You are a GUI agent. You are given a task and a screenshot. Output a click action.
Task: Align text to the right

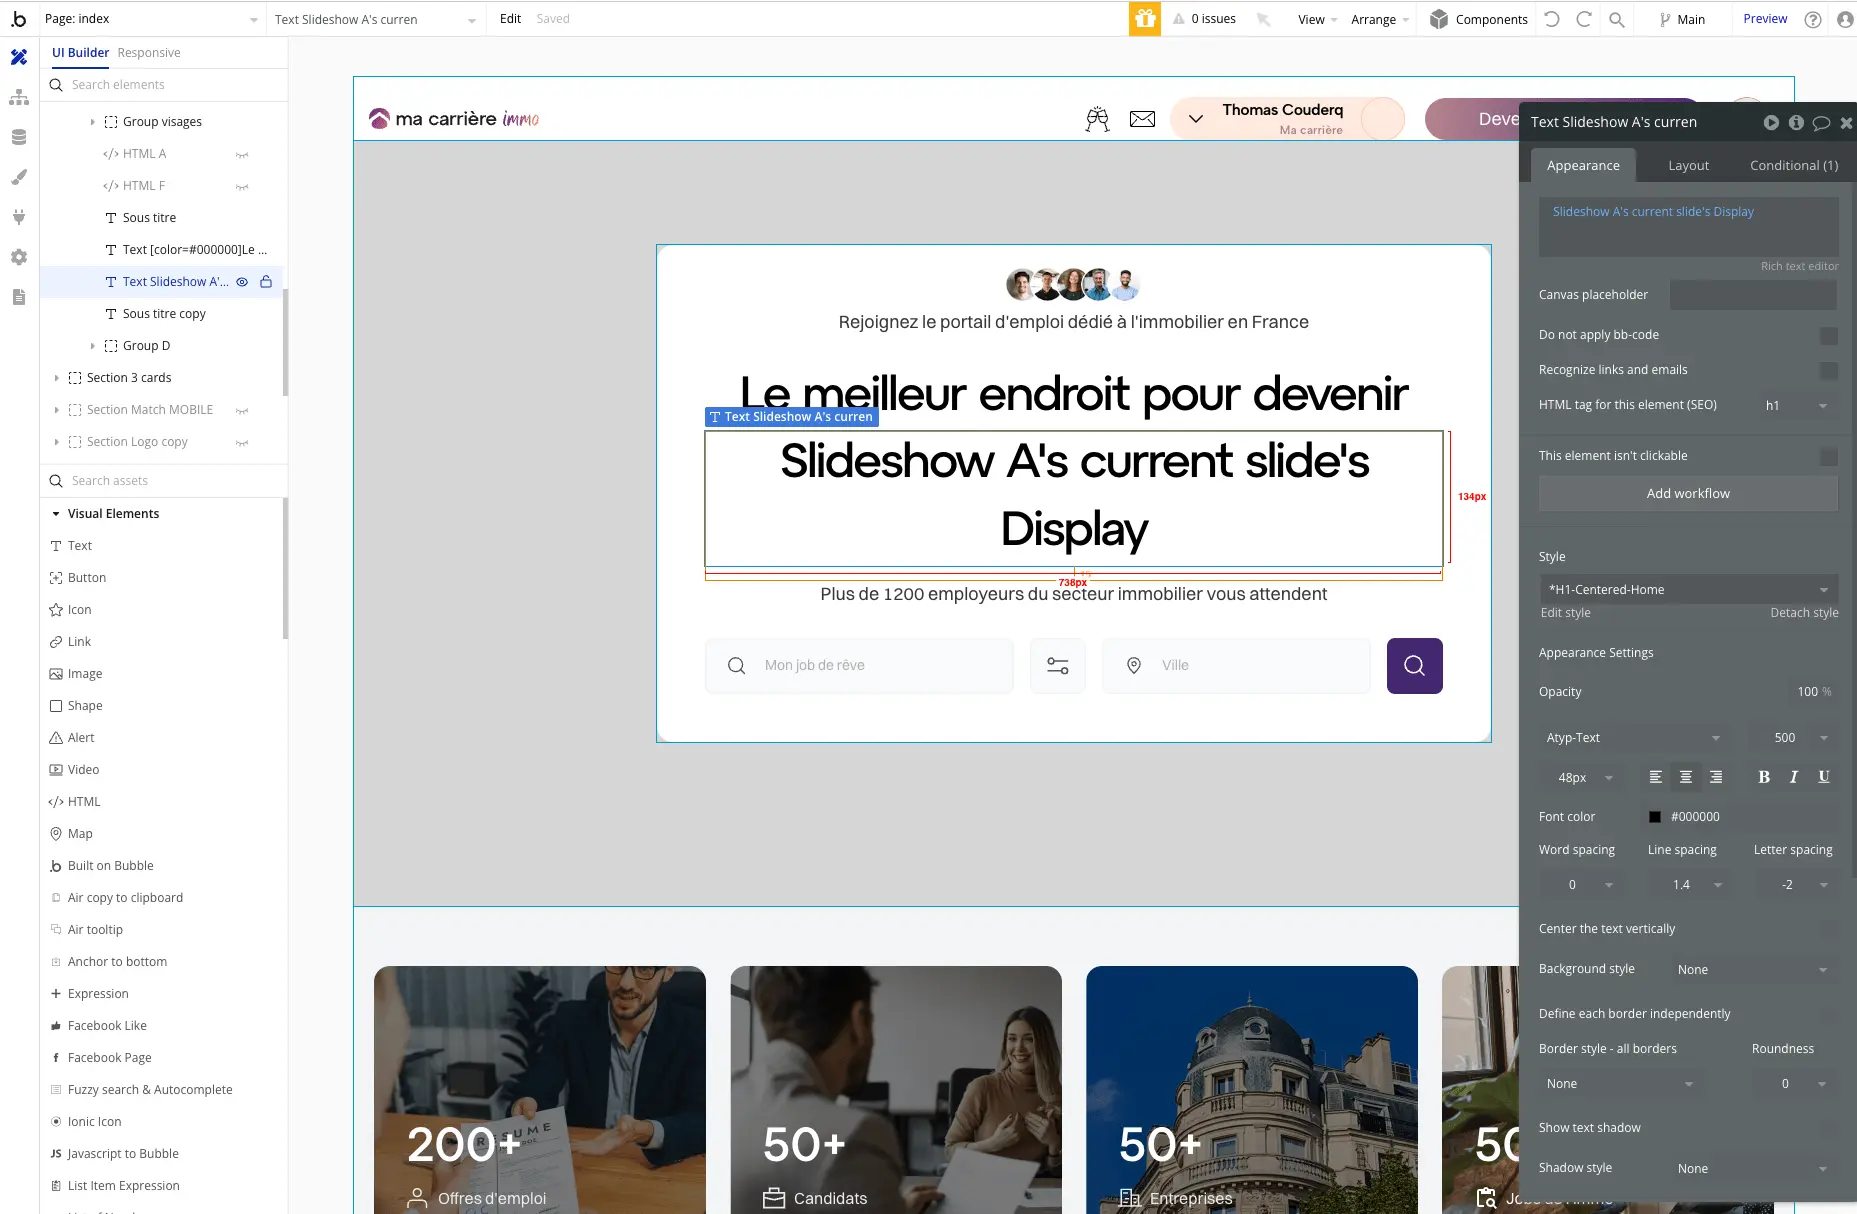[x=1716, y=777]
